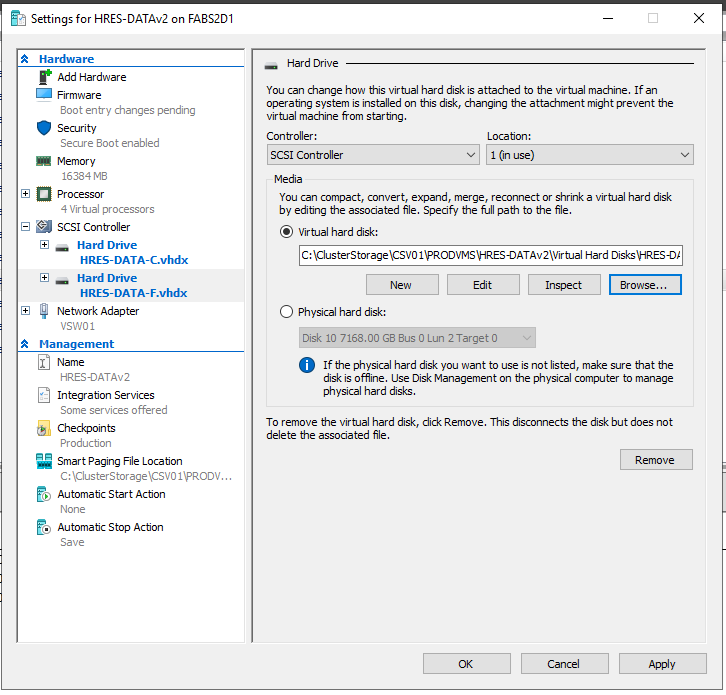Image resolution: width=726 pixels, height=695 pixels.
Task: Click the Add Hardware icon
Action: tap(44, 77)
